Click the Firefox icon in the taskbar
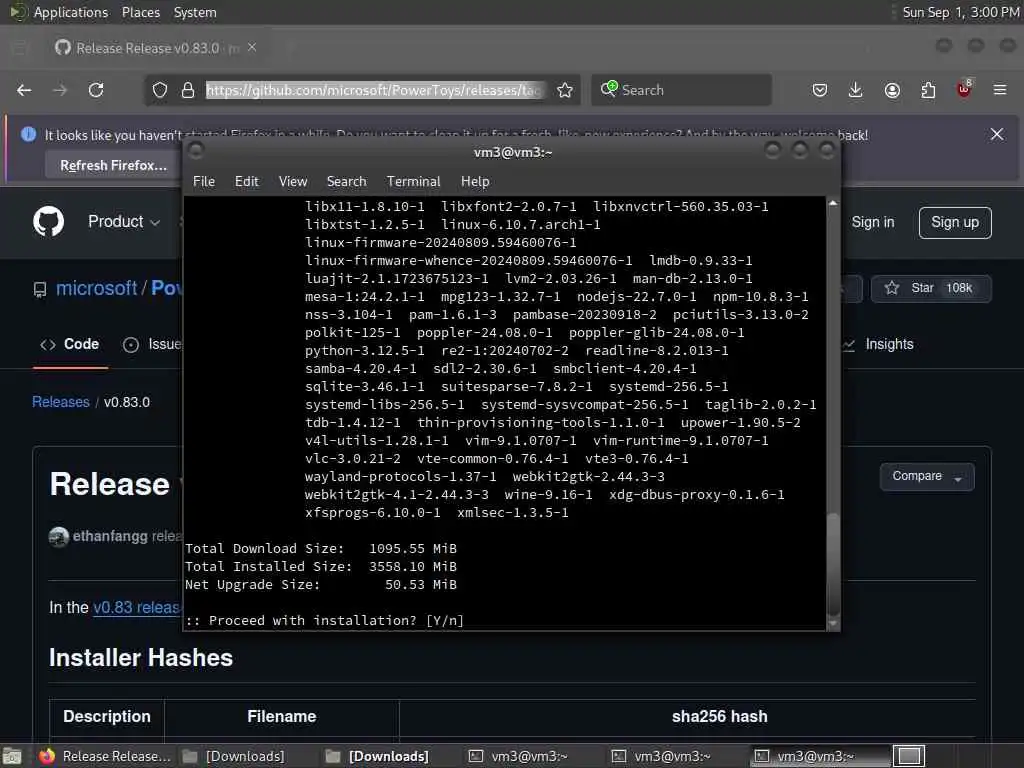The height and width of the screenshot is (768, 1024). (x=47, y=756)
